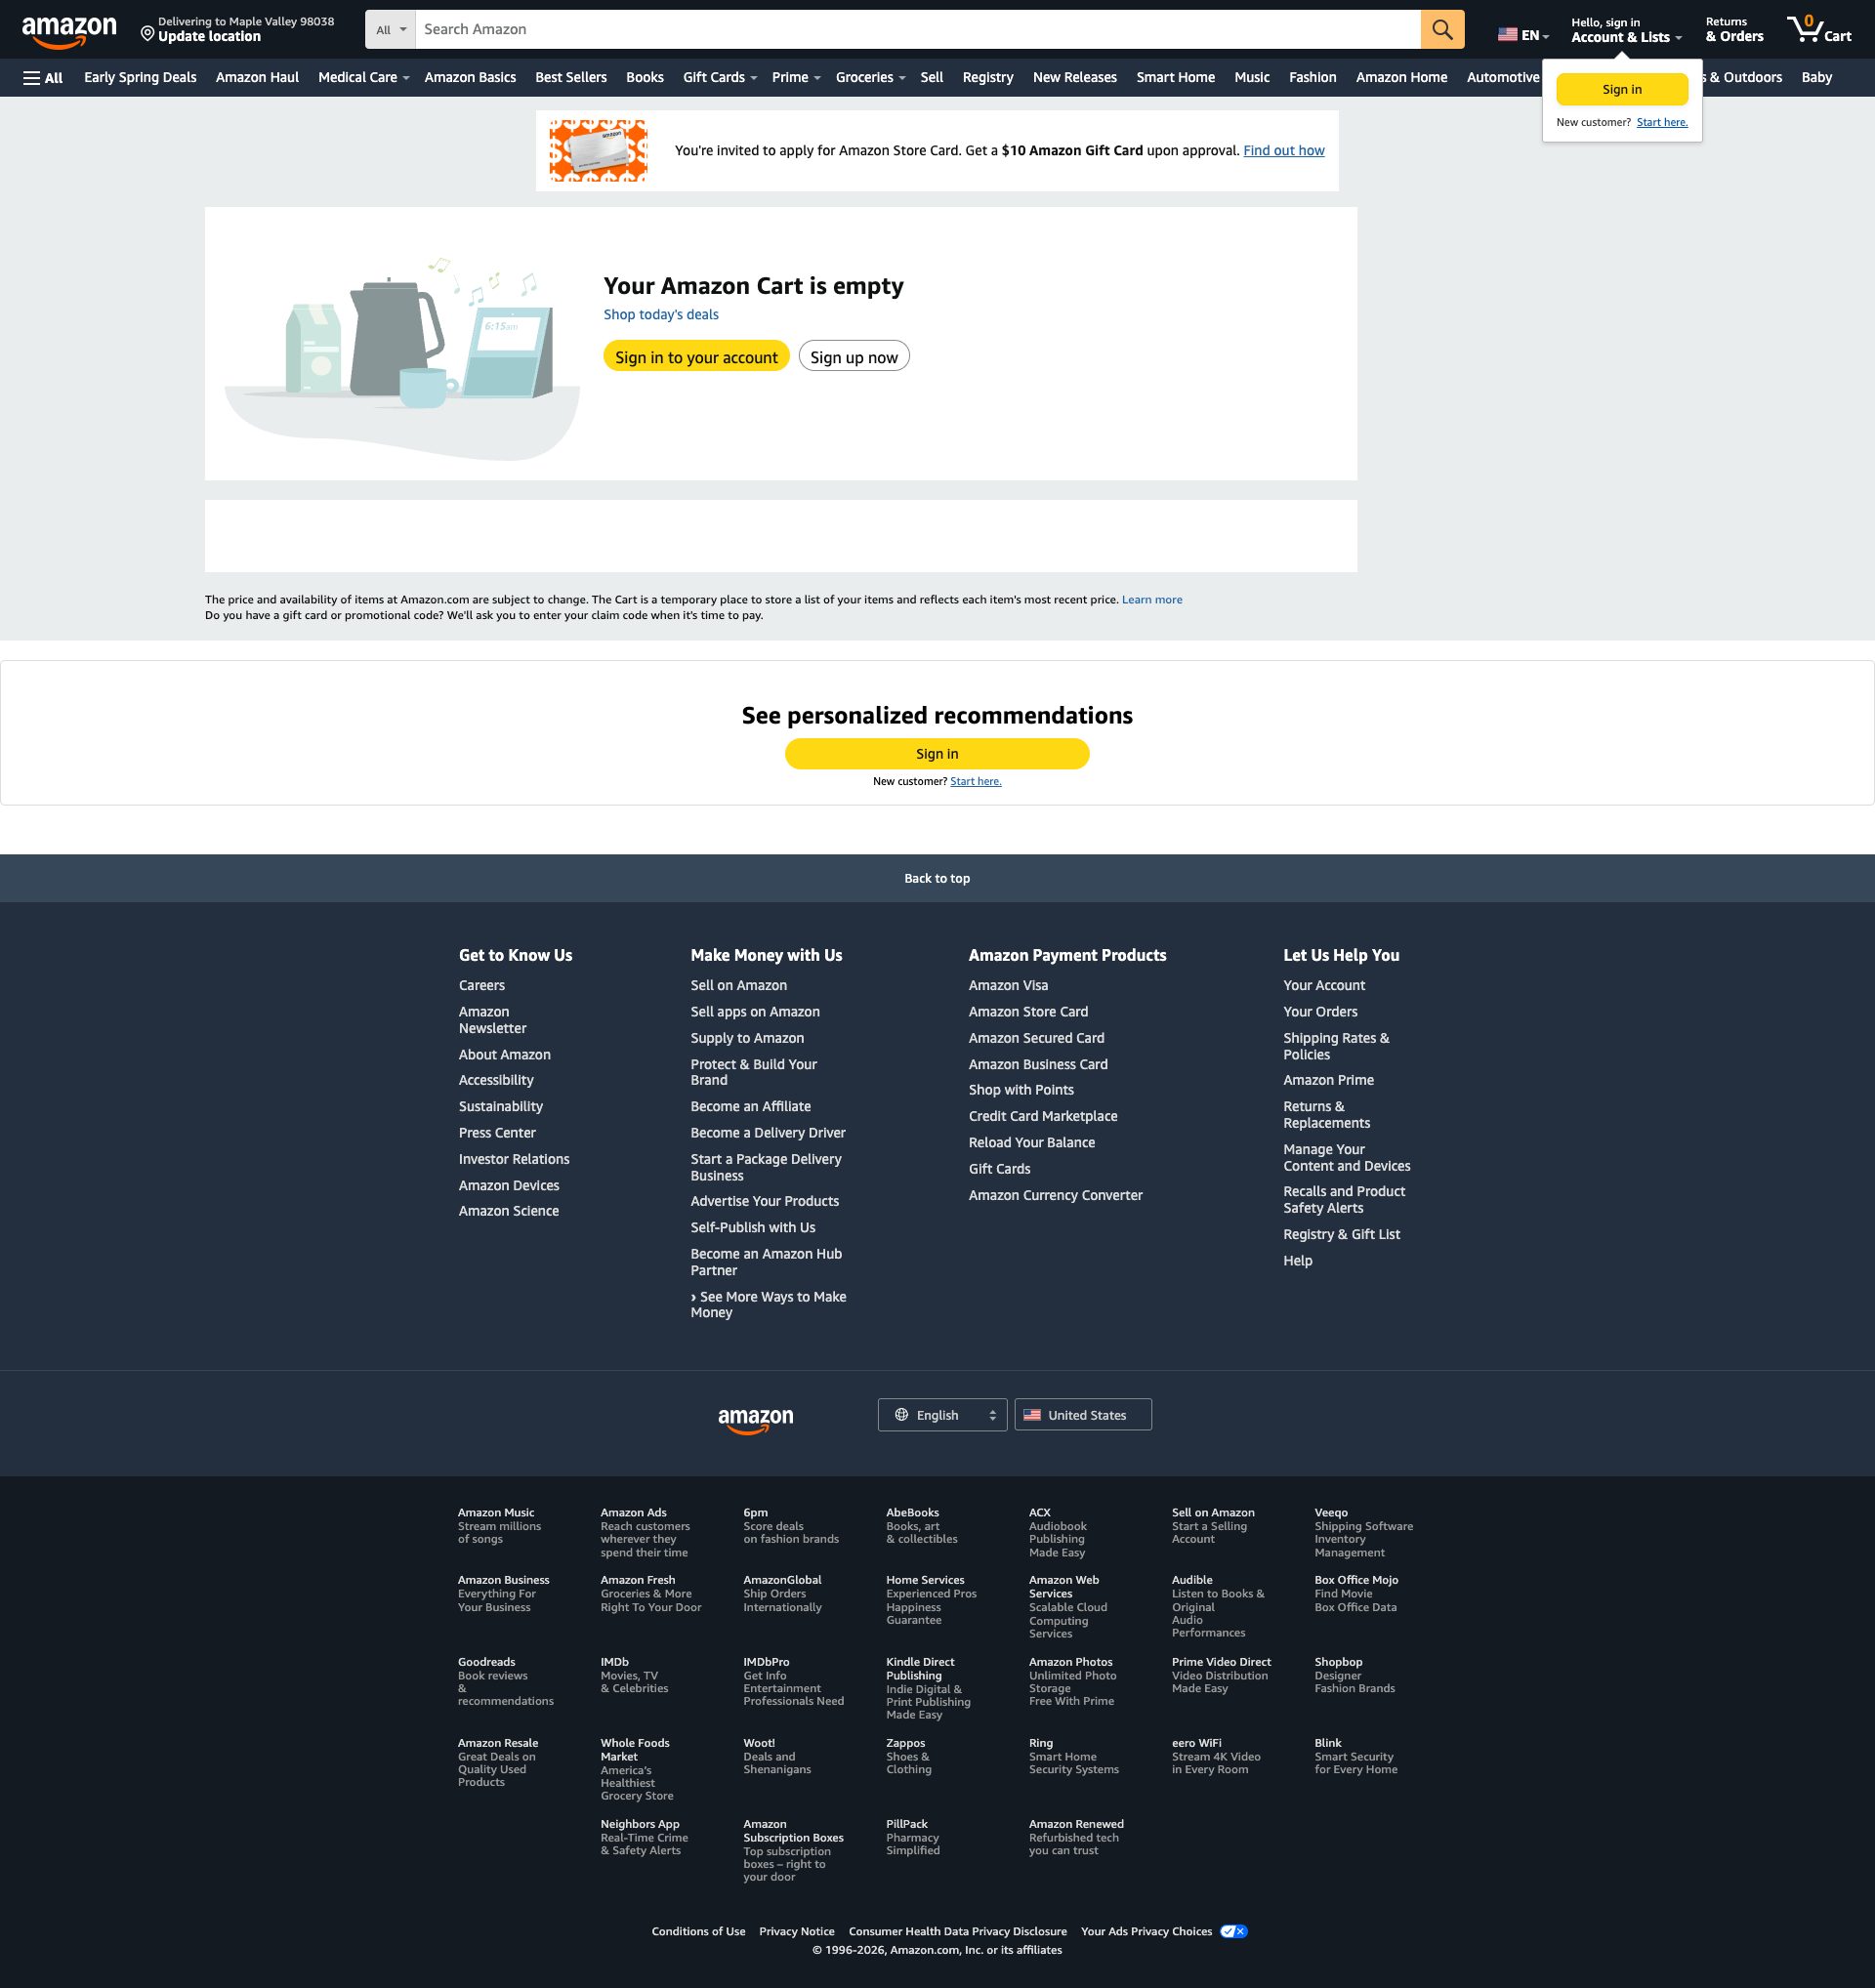This screenshot has height=1988, width=1875.
Task: Click the globe icon in the footer language selector
Action: point(903,1414)
